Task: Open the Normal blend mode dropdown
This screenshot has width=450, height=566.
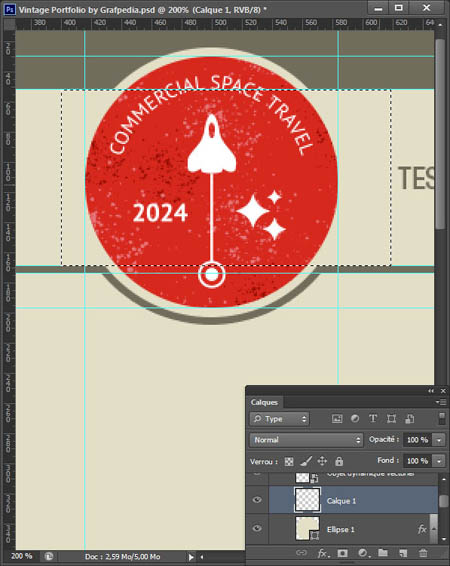Action: coord(306,440)
